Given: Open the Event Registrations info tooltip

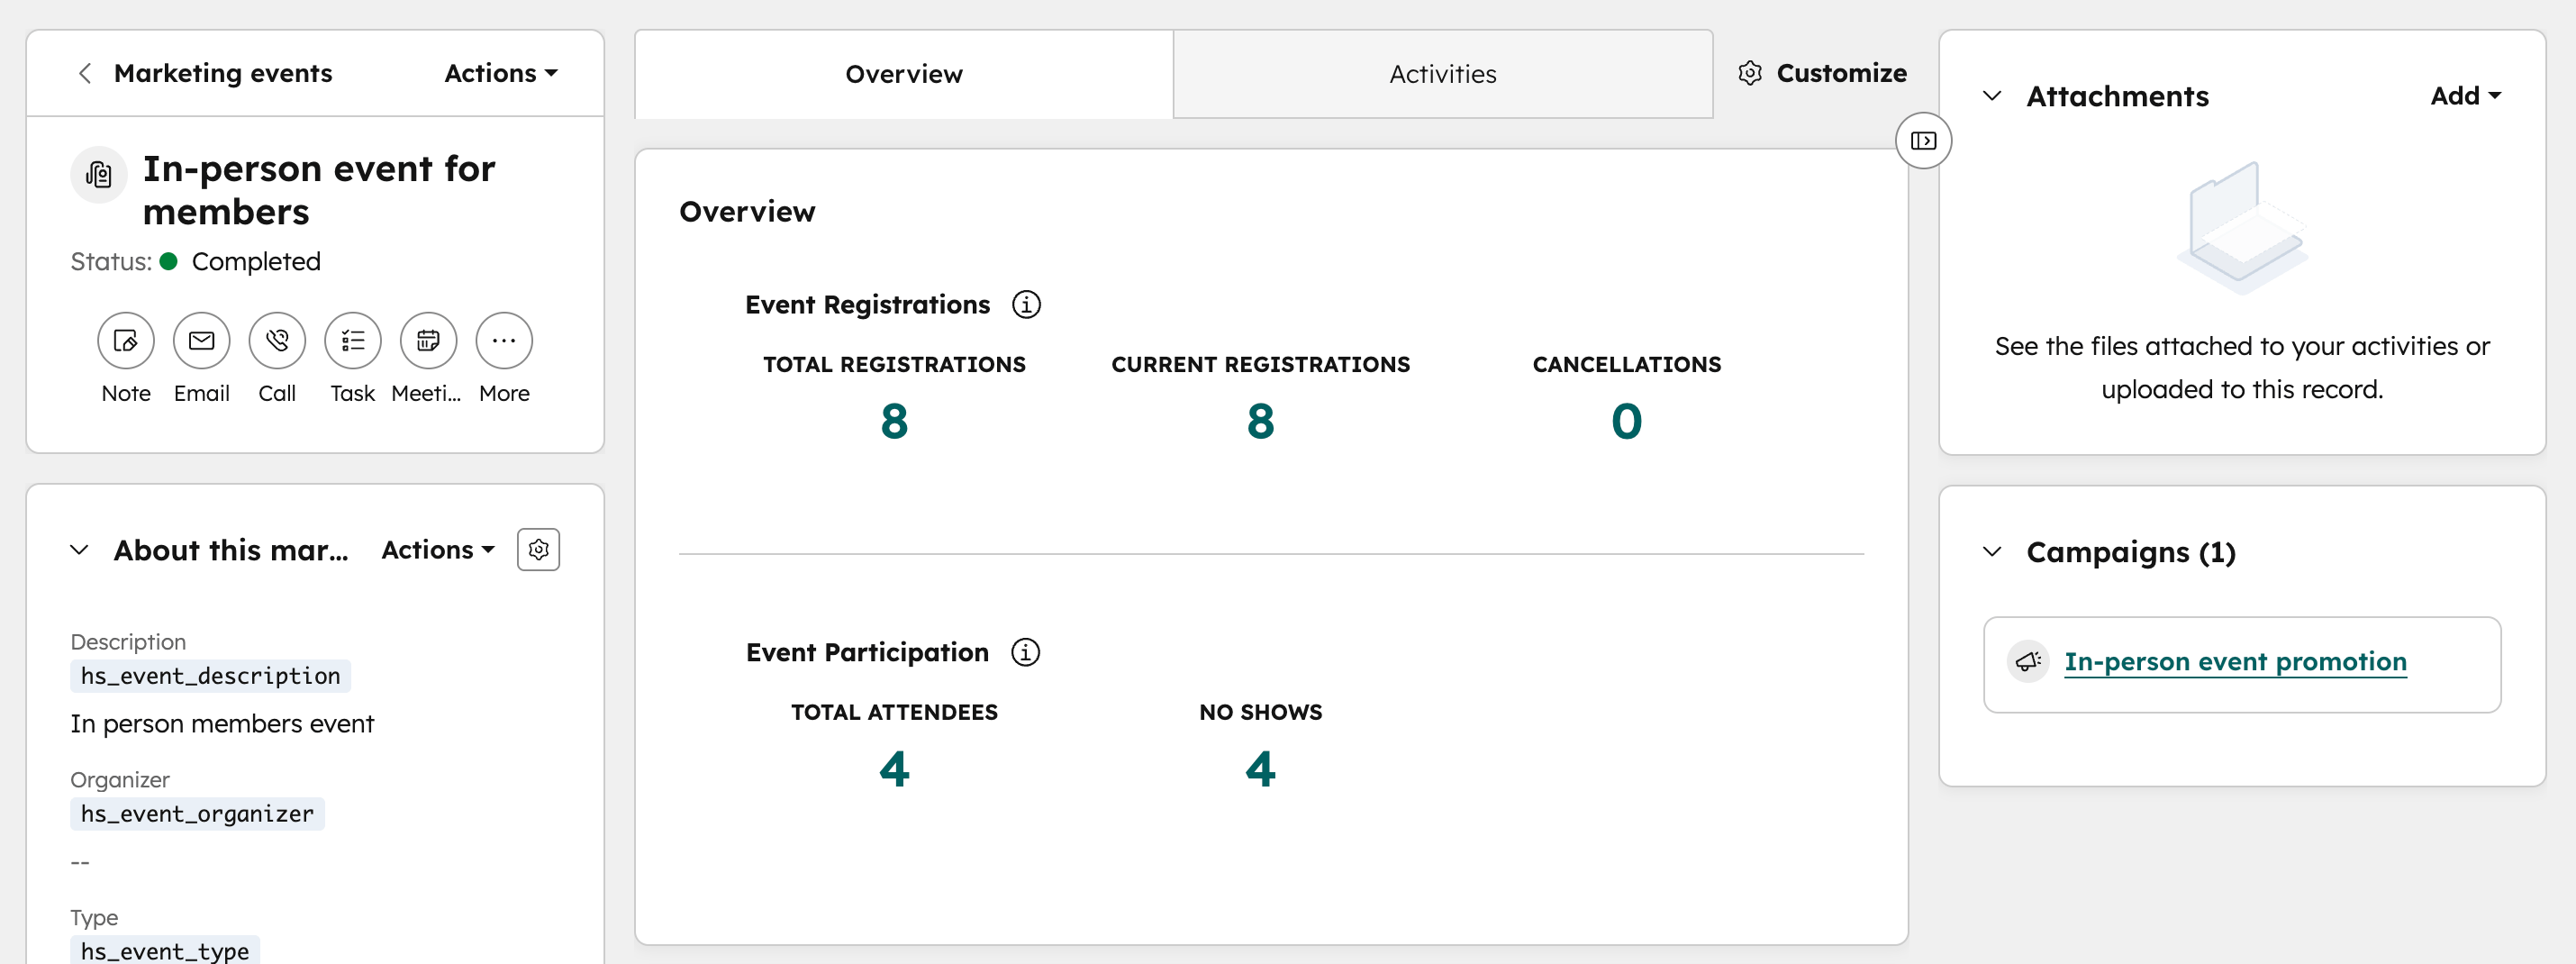Looking at the screenshot, I should point(1026,304).
